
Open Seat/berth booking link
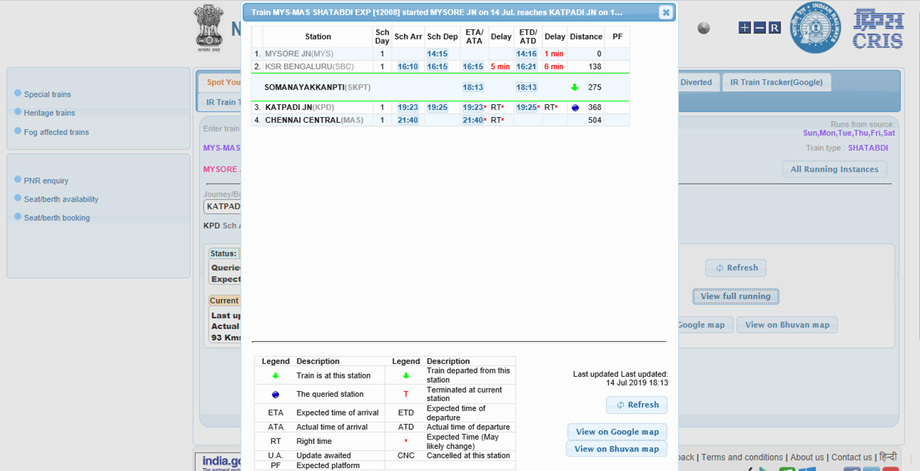57,218
